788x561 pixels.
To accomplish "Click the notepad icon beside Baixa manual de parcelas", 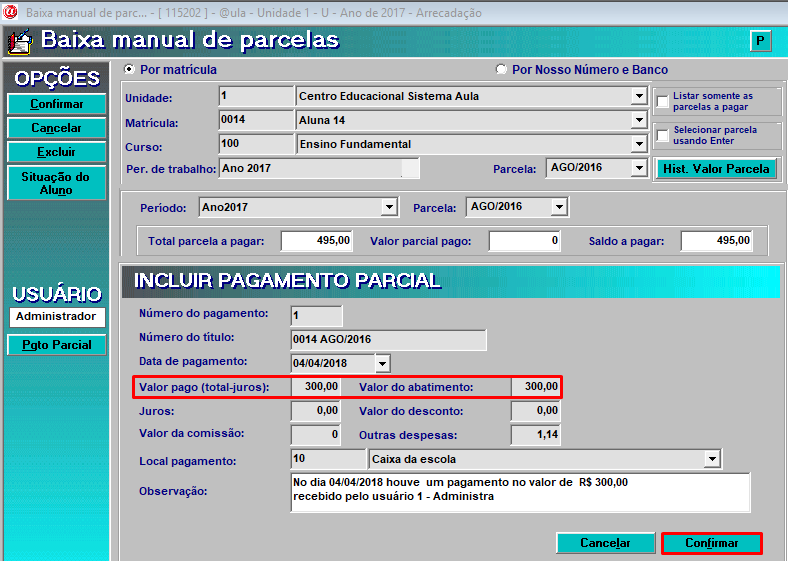I will 22,41.
